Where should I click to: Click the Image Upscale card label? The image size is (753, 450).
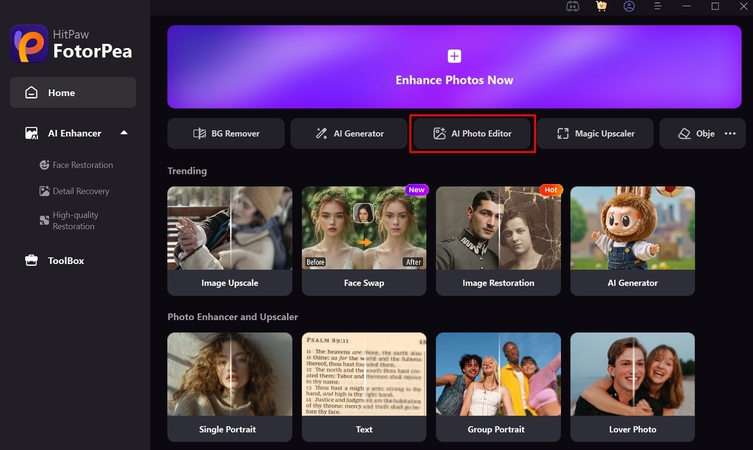[230, 283]
